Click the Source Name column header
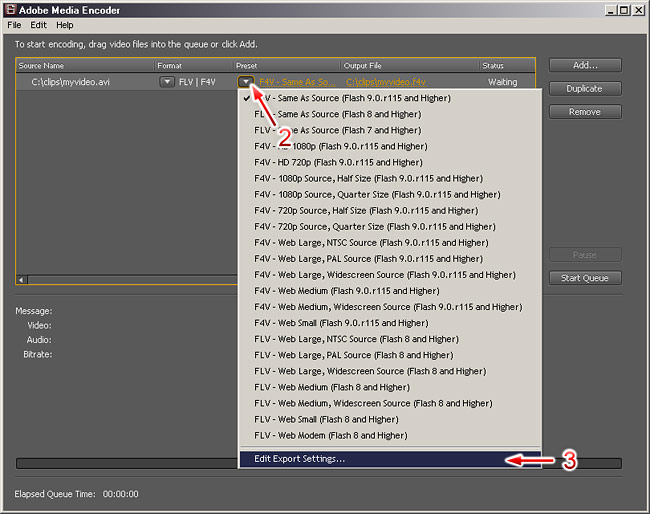This screenshot has height=514, width=650. click(x=85, y=65)
